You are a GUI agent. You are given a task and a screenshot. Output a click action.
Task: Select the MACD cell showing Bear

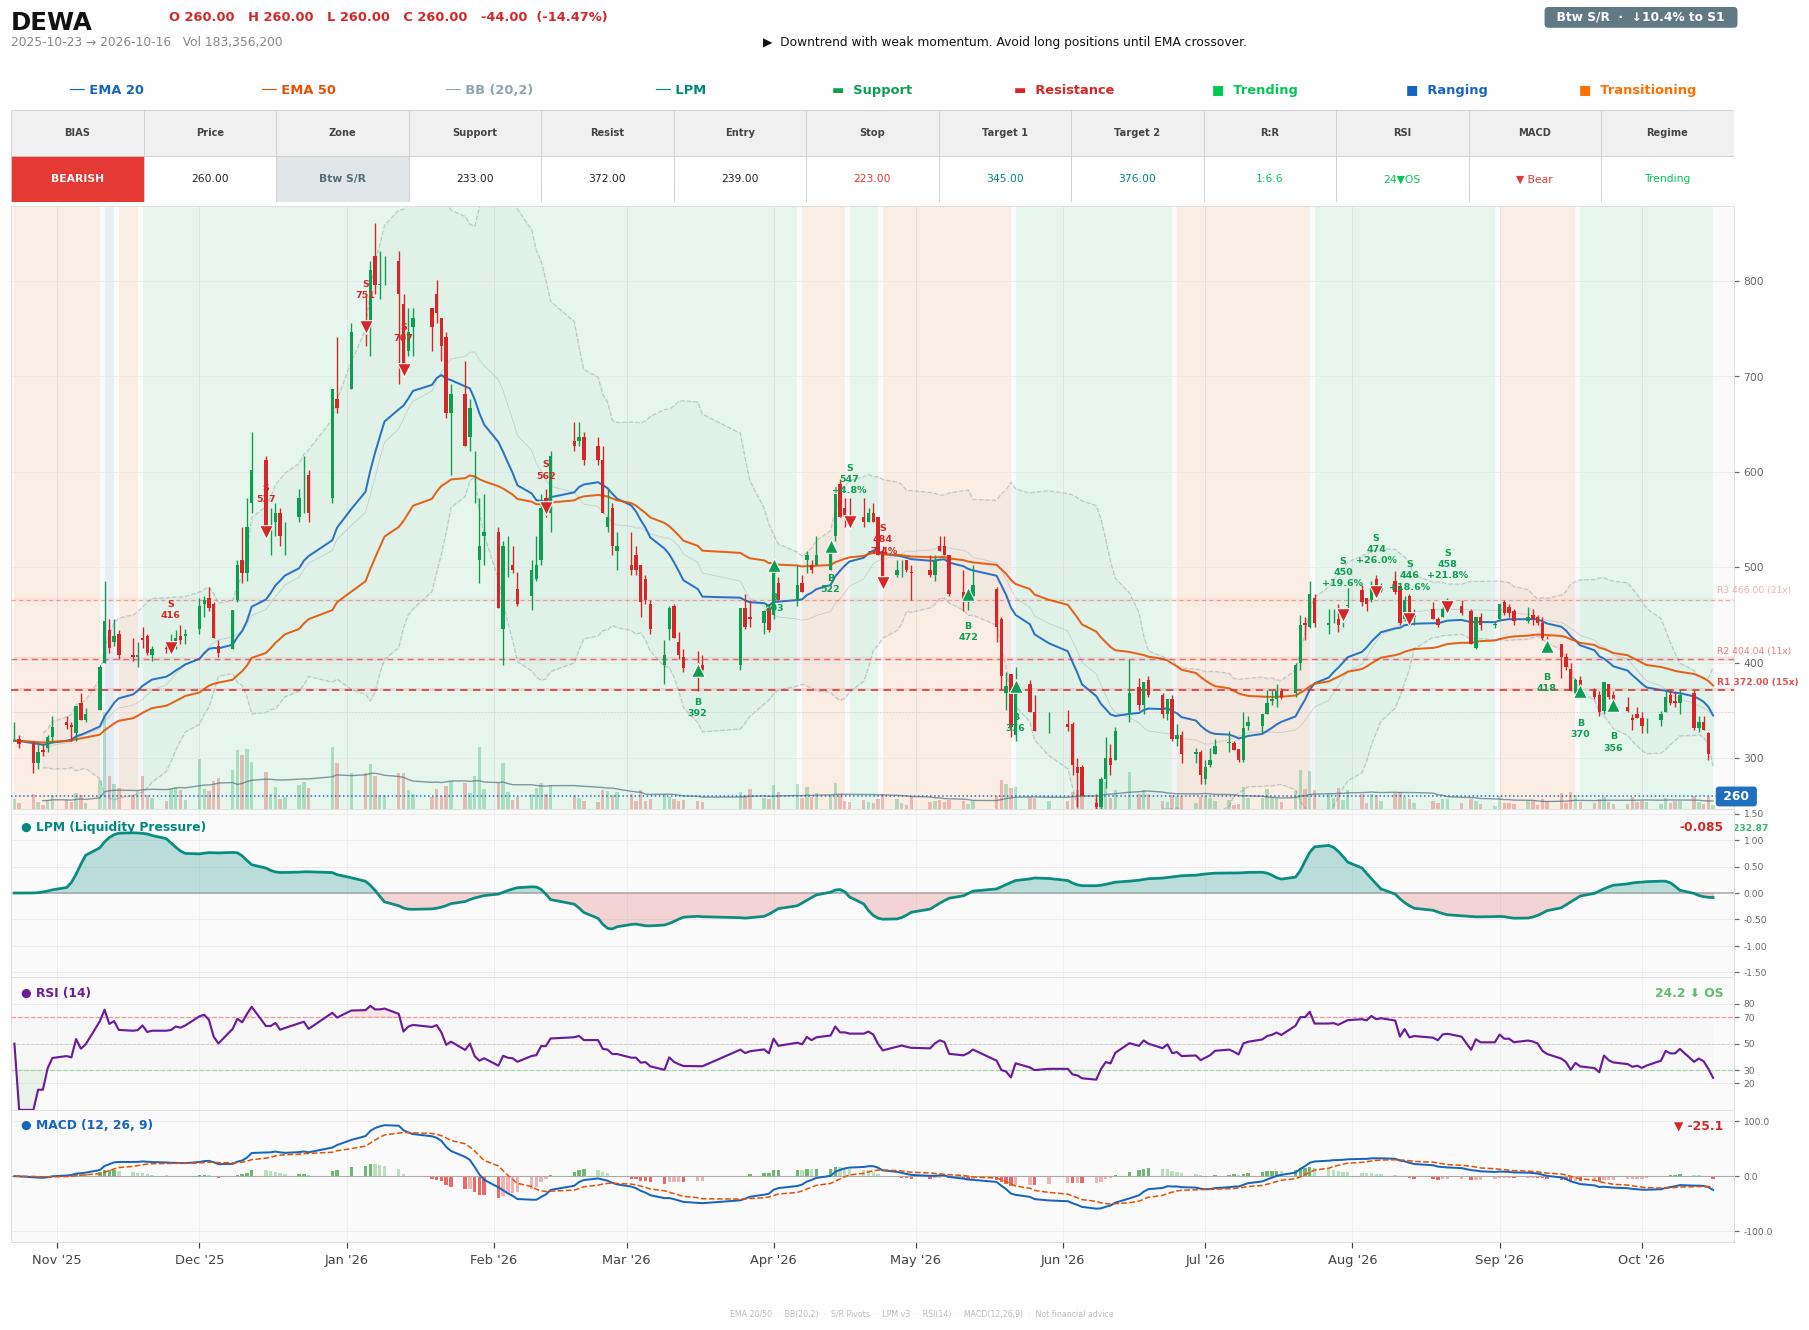coord(1534,179)
